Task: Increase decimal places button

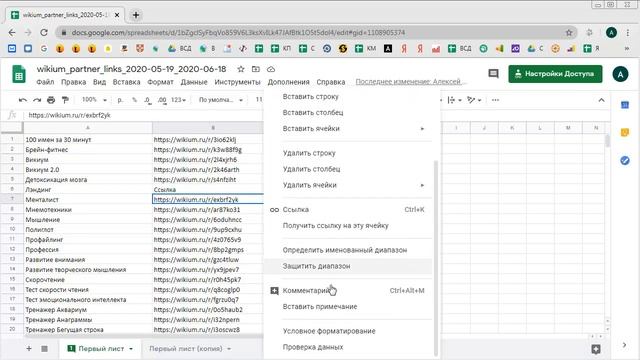Action: point(162,100)
